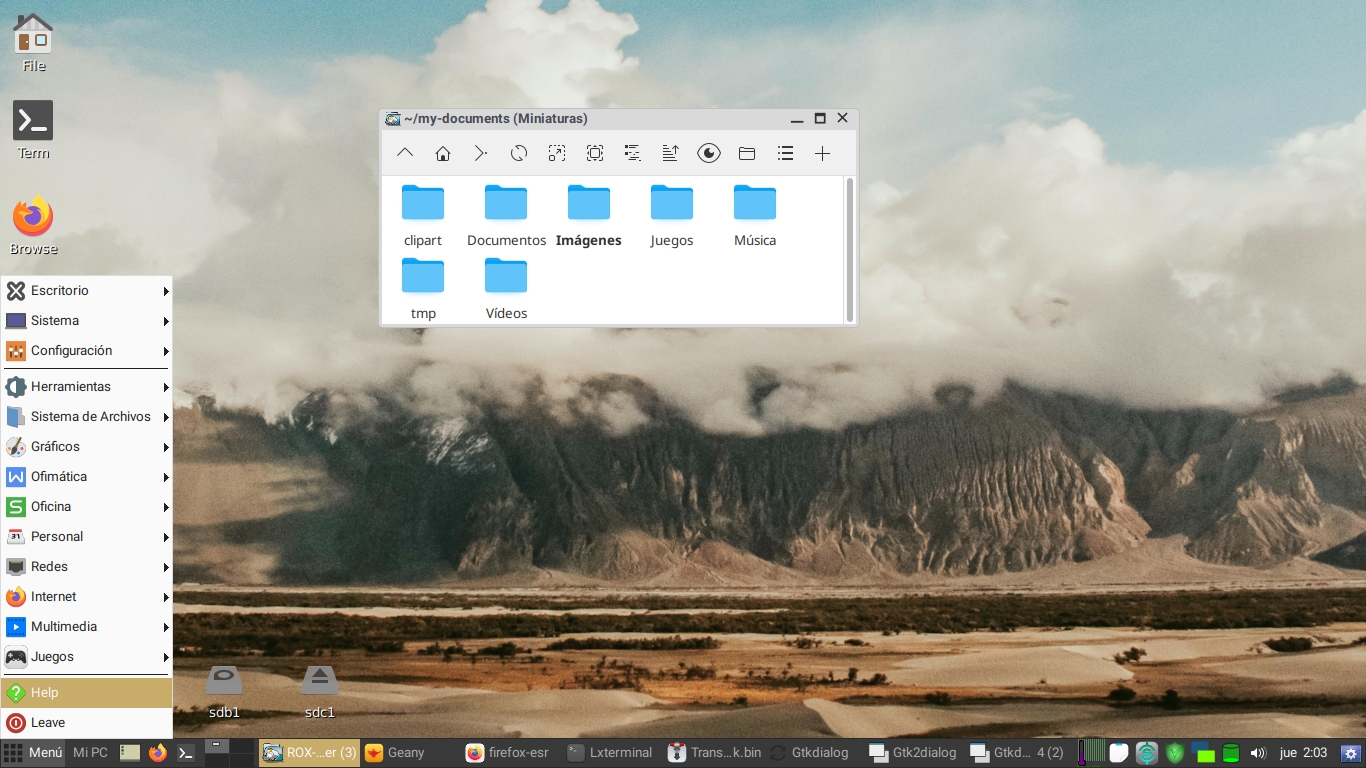The width and height of the screenshot is (1366, 768).
Task: Click the folder icon in ROX-Filer toolbar
Action: pos(747,153)
